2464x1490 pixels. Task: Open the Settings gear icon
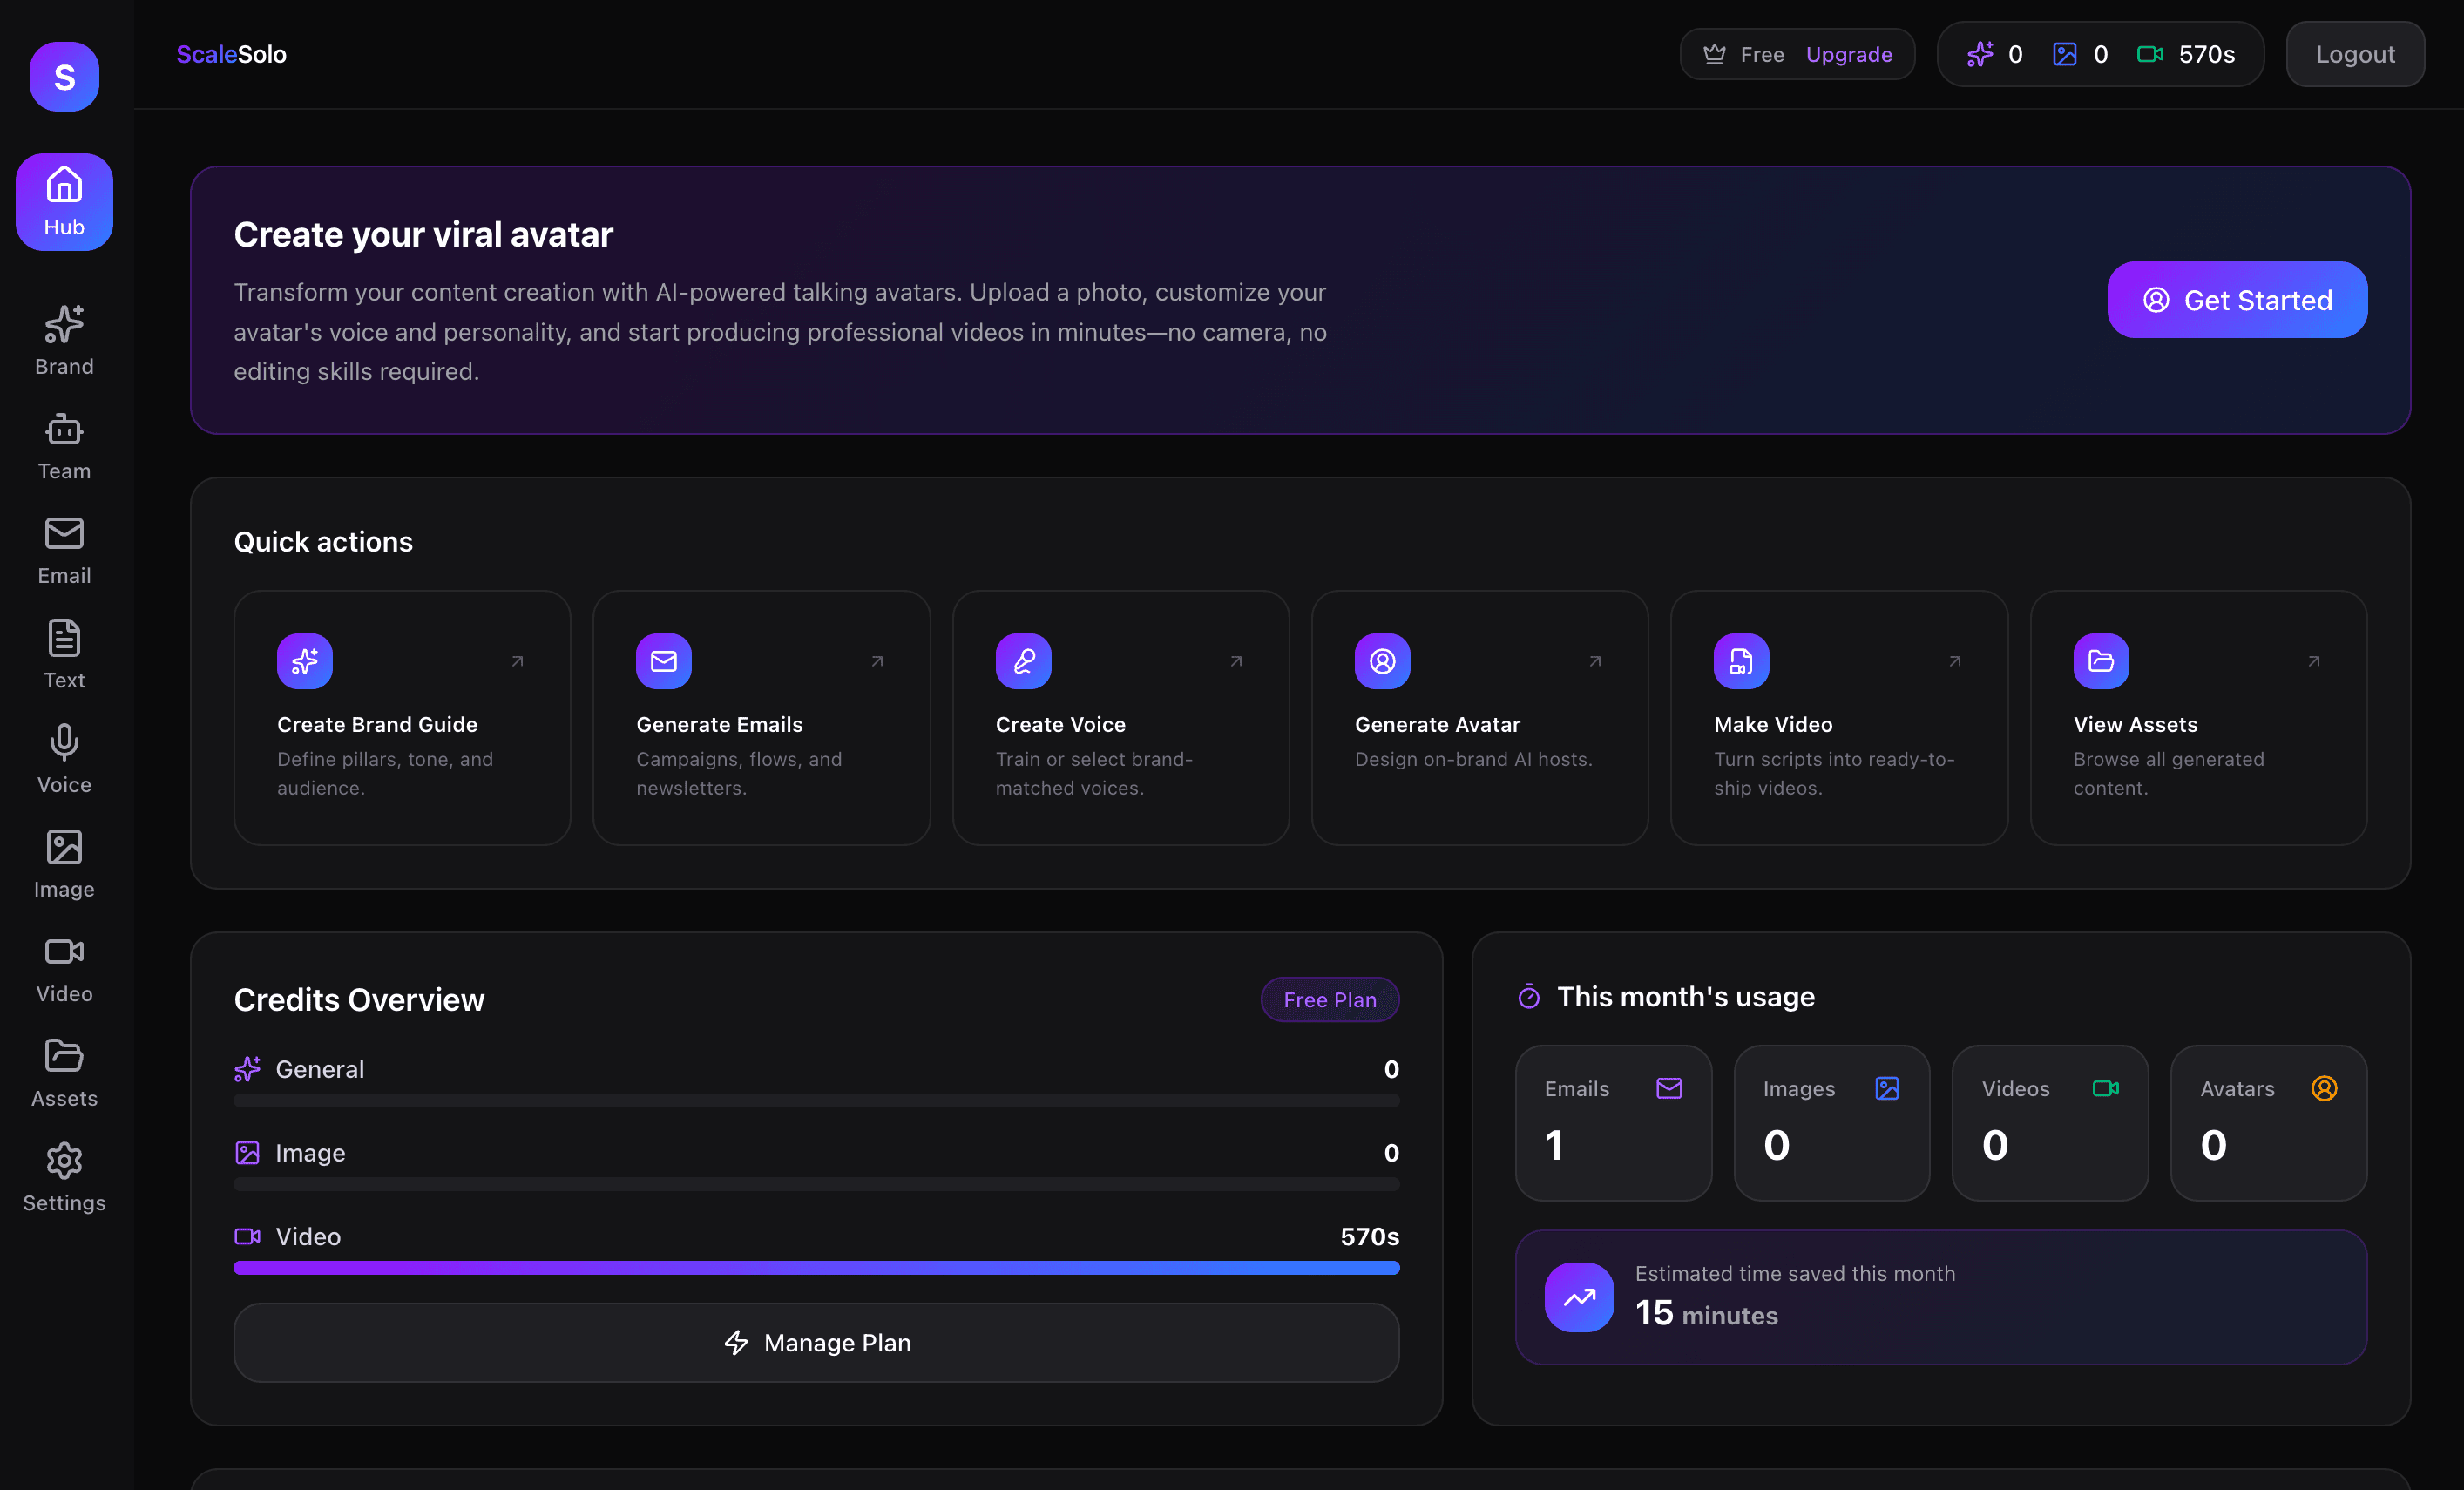coord(63,1161)
